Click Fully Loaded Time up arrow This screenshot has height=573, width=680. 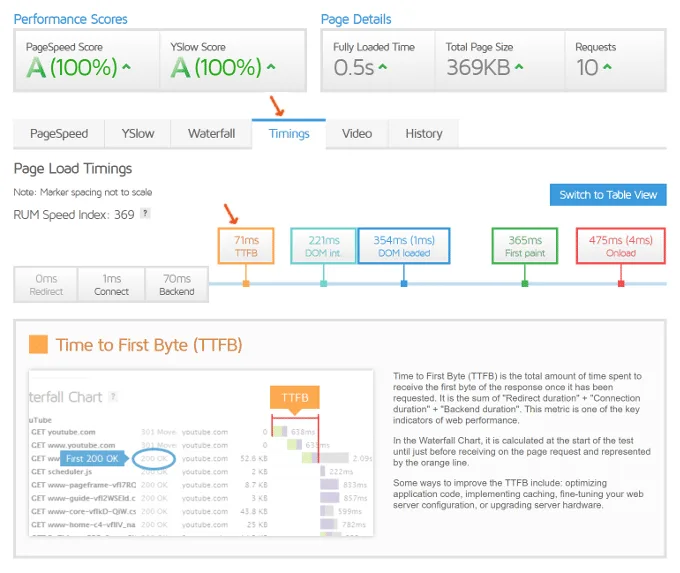point(383,67)
